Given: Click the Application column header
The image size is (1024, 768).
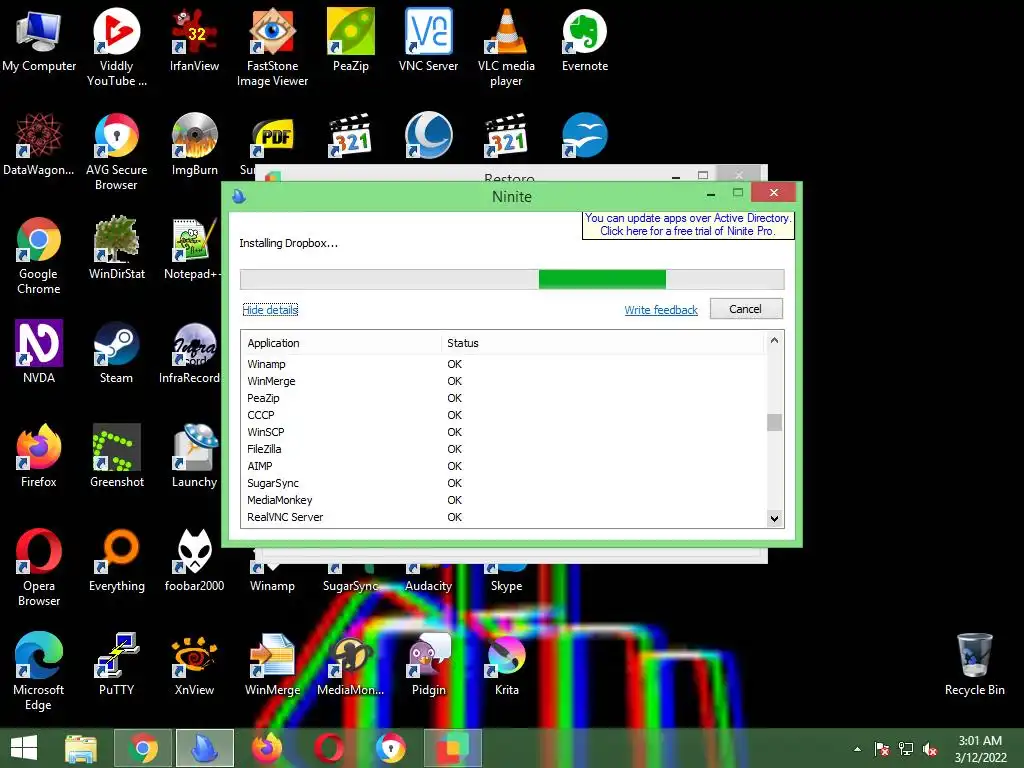Looking at the screenshot, I should click(342, 343).
